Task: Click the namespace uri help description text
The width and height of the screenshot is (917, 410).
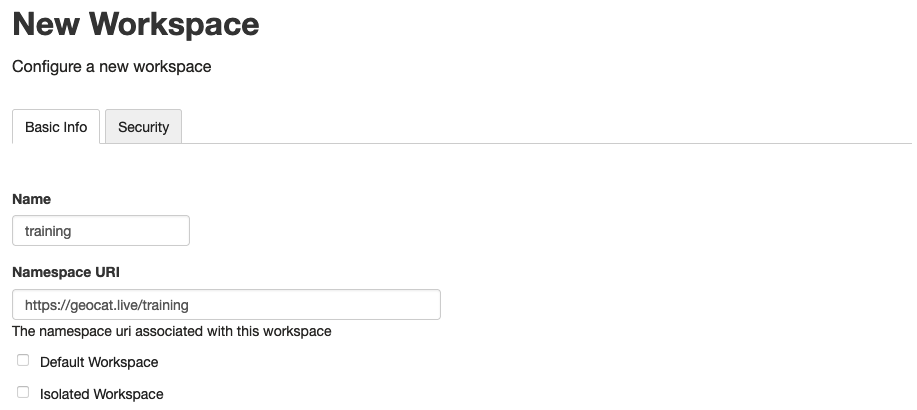Action: [172, 331]
